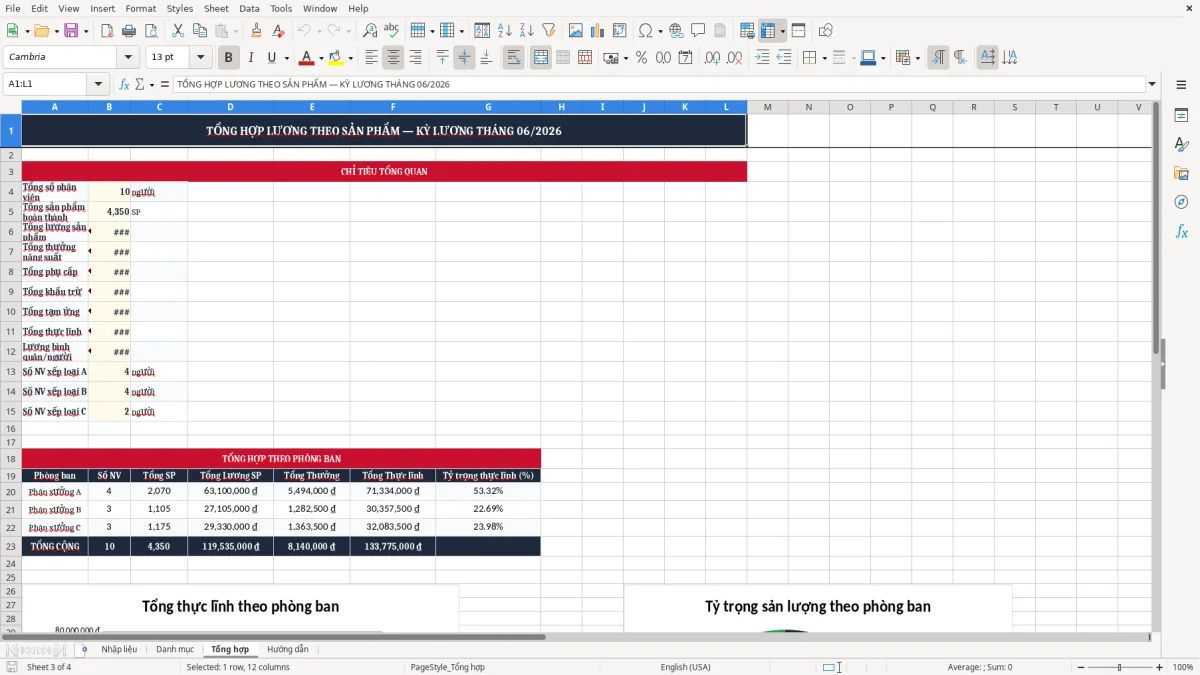Screen dimensions: 1200x675
Task: Run the Spelling check icon
Action: pyautogui.click(x=391, y=31)
